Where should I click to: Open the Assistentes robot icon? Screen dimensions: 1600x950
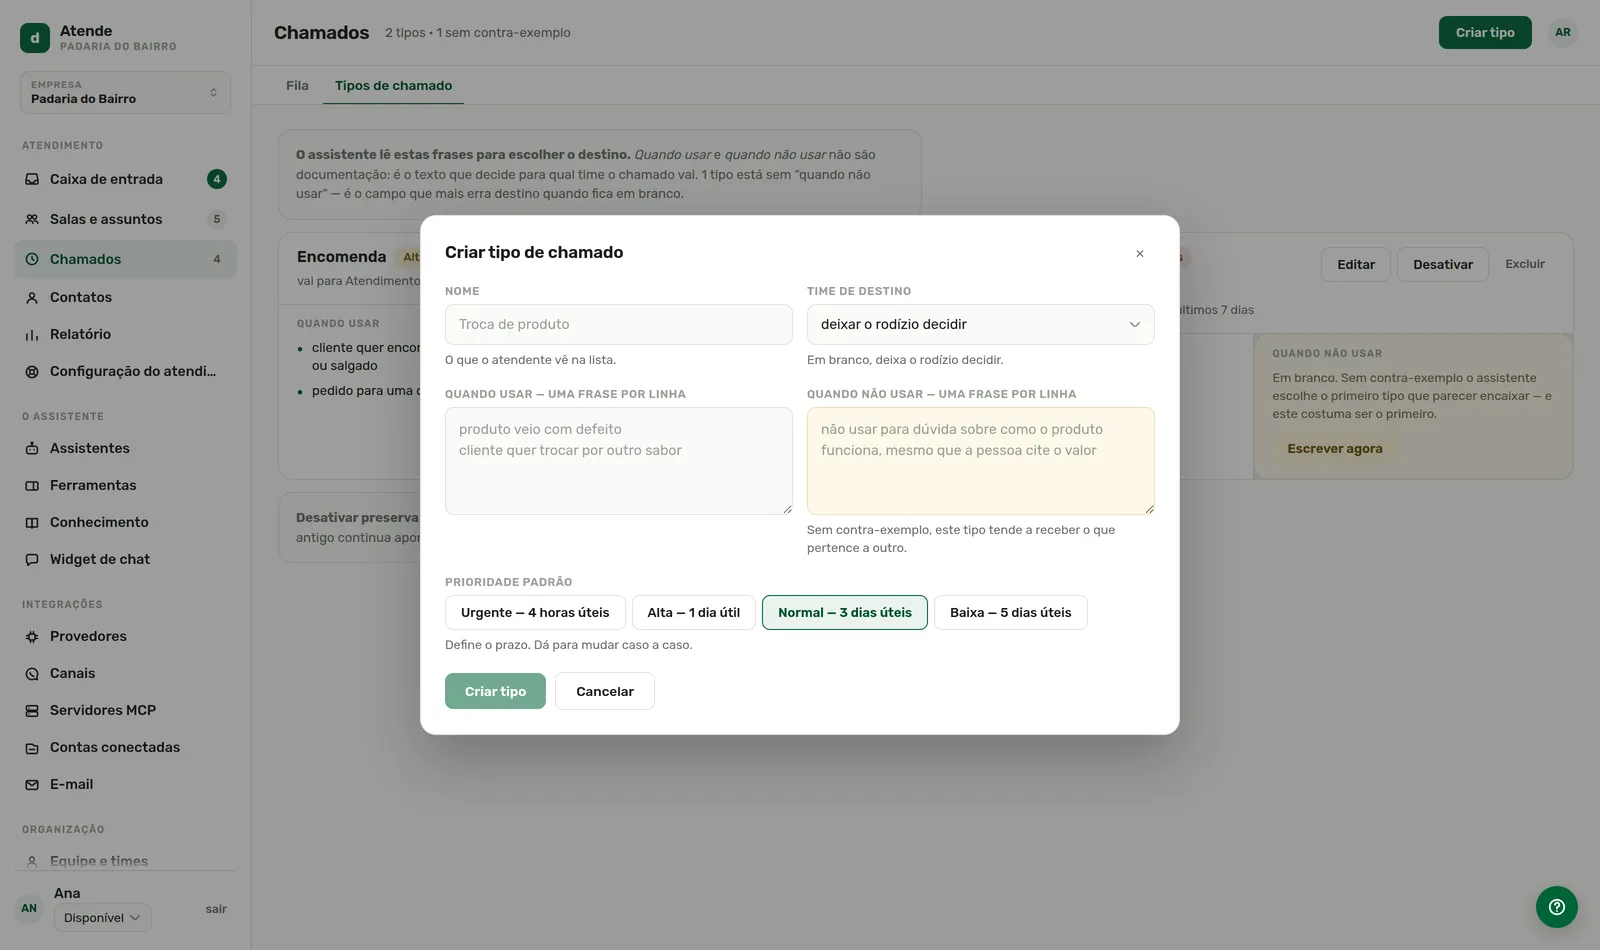(32, 448)
